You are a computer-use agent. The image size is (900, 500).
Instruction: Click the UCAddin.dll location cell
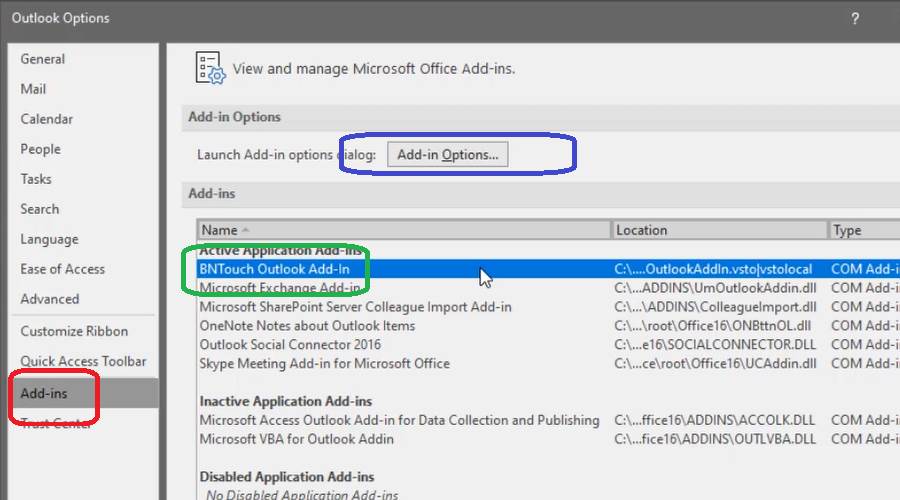(x=715, y=363)
